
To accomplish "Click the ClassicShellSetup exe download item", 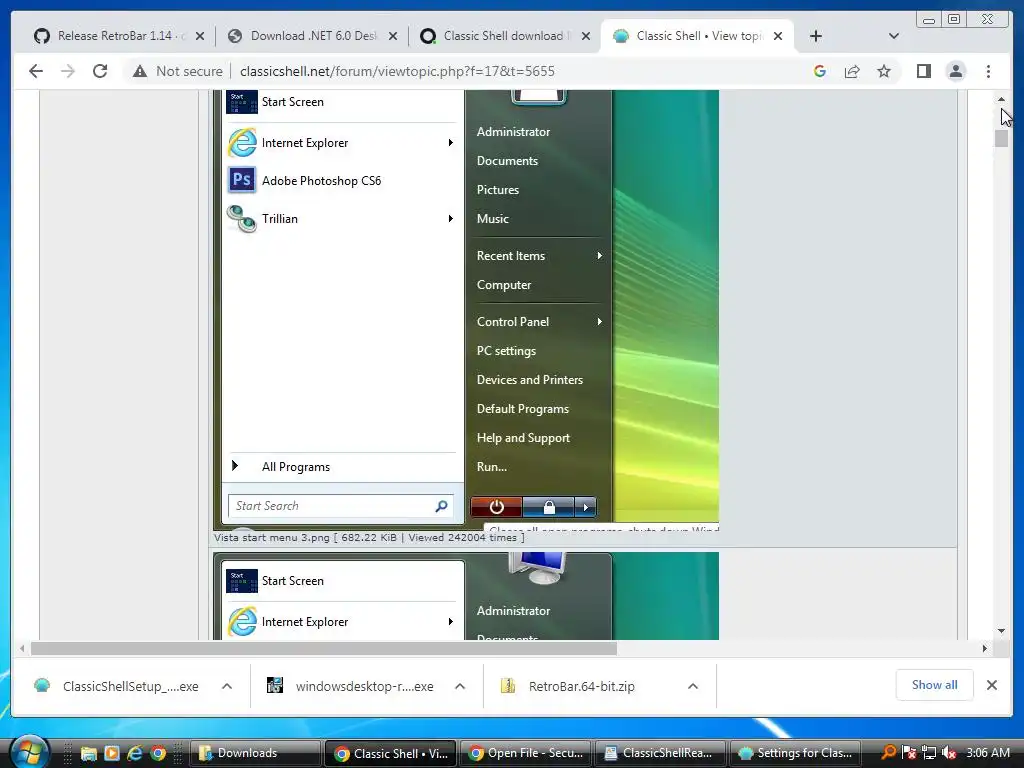I will [x=116, y=686].
